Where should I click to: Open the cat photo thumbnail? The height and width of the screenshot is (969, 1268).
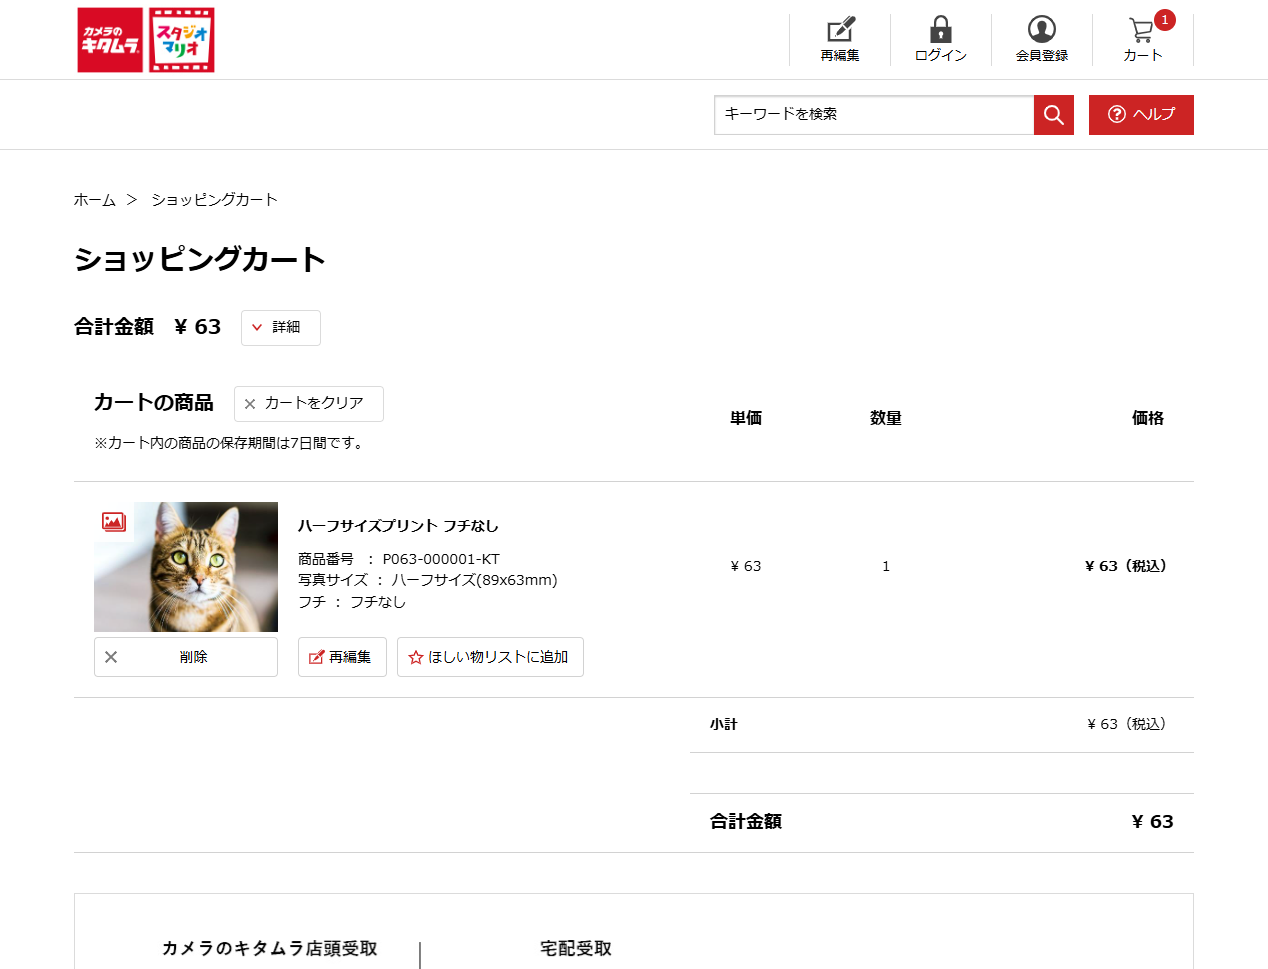point(187,566)
